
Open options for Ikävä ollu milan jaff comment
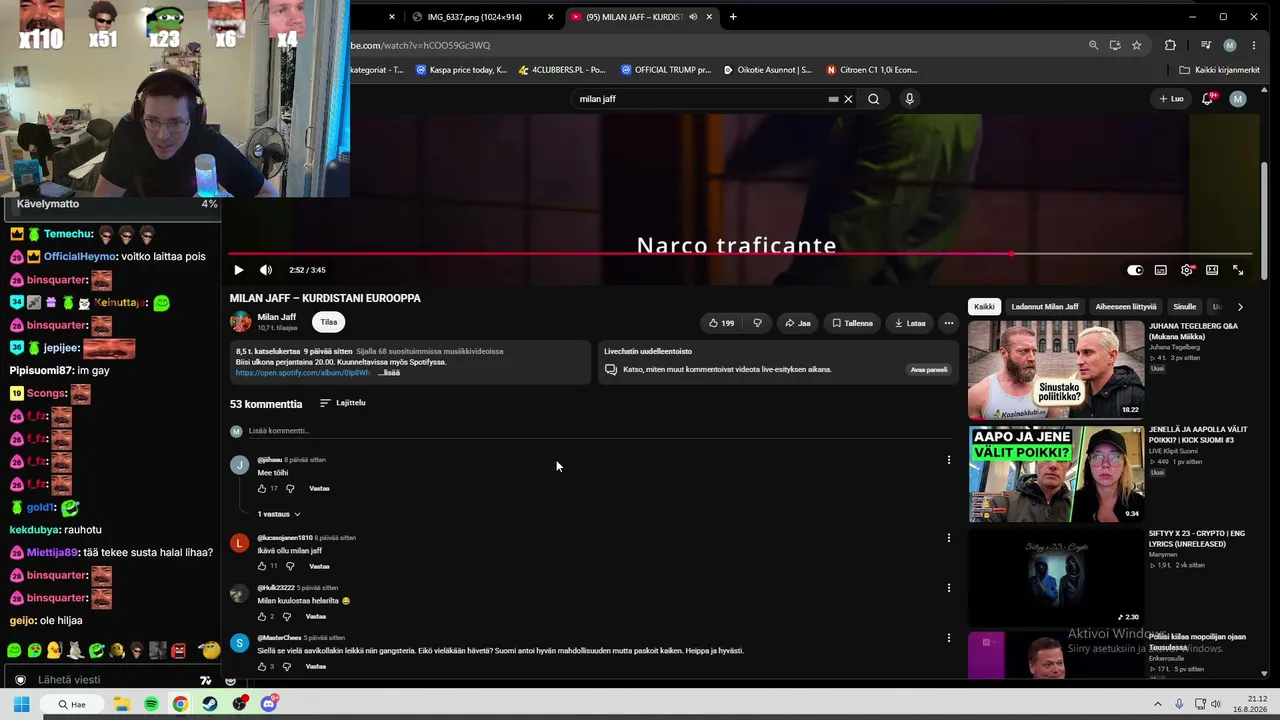point(948,538)
